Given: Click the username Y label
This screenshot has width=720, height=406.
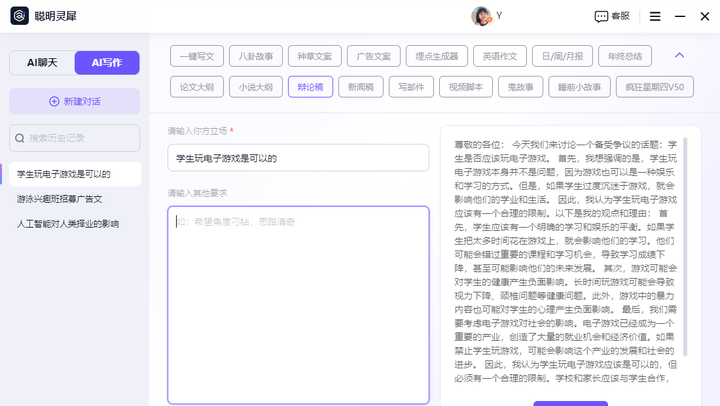Looking at the screenshot, I should coord(499,16).
